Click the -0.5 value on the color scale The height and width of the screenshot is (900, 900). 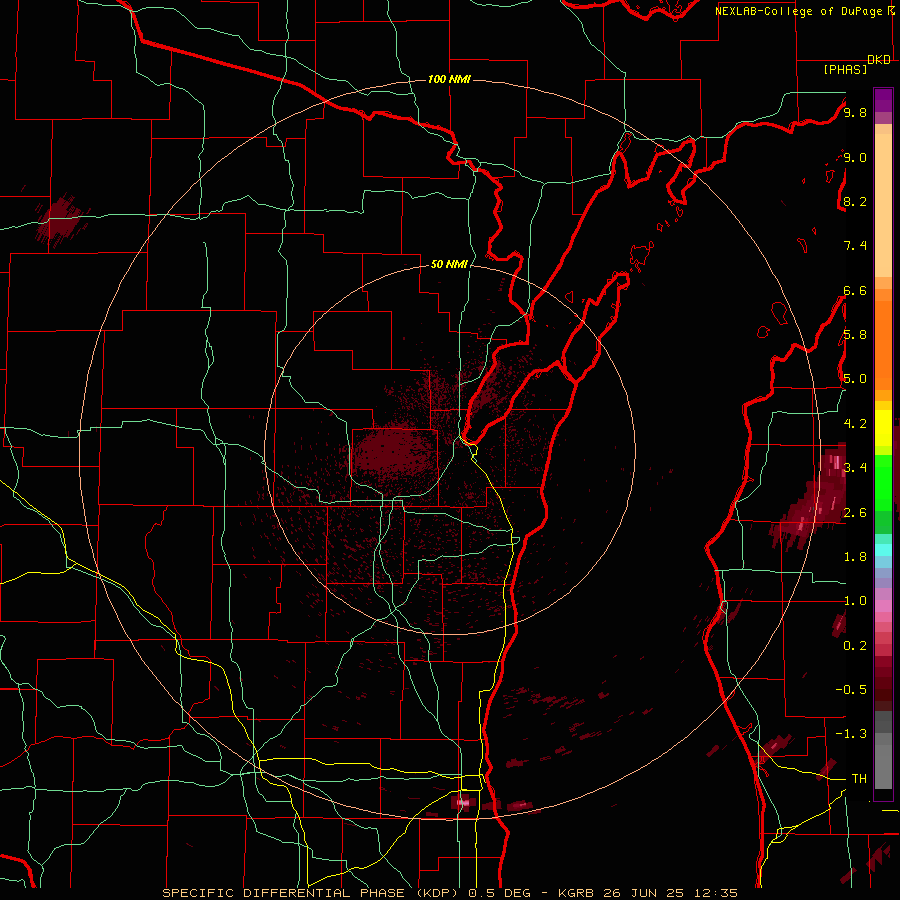click(851, 690)
